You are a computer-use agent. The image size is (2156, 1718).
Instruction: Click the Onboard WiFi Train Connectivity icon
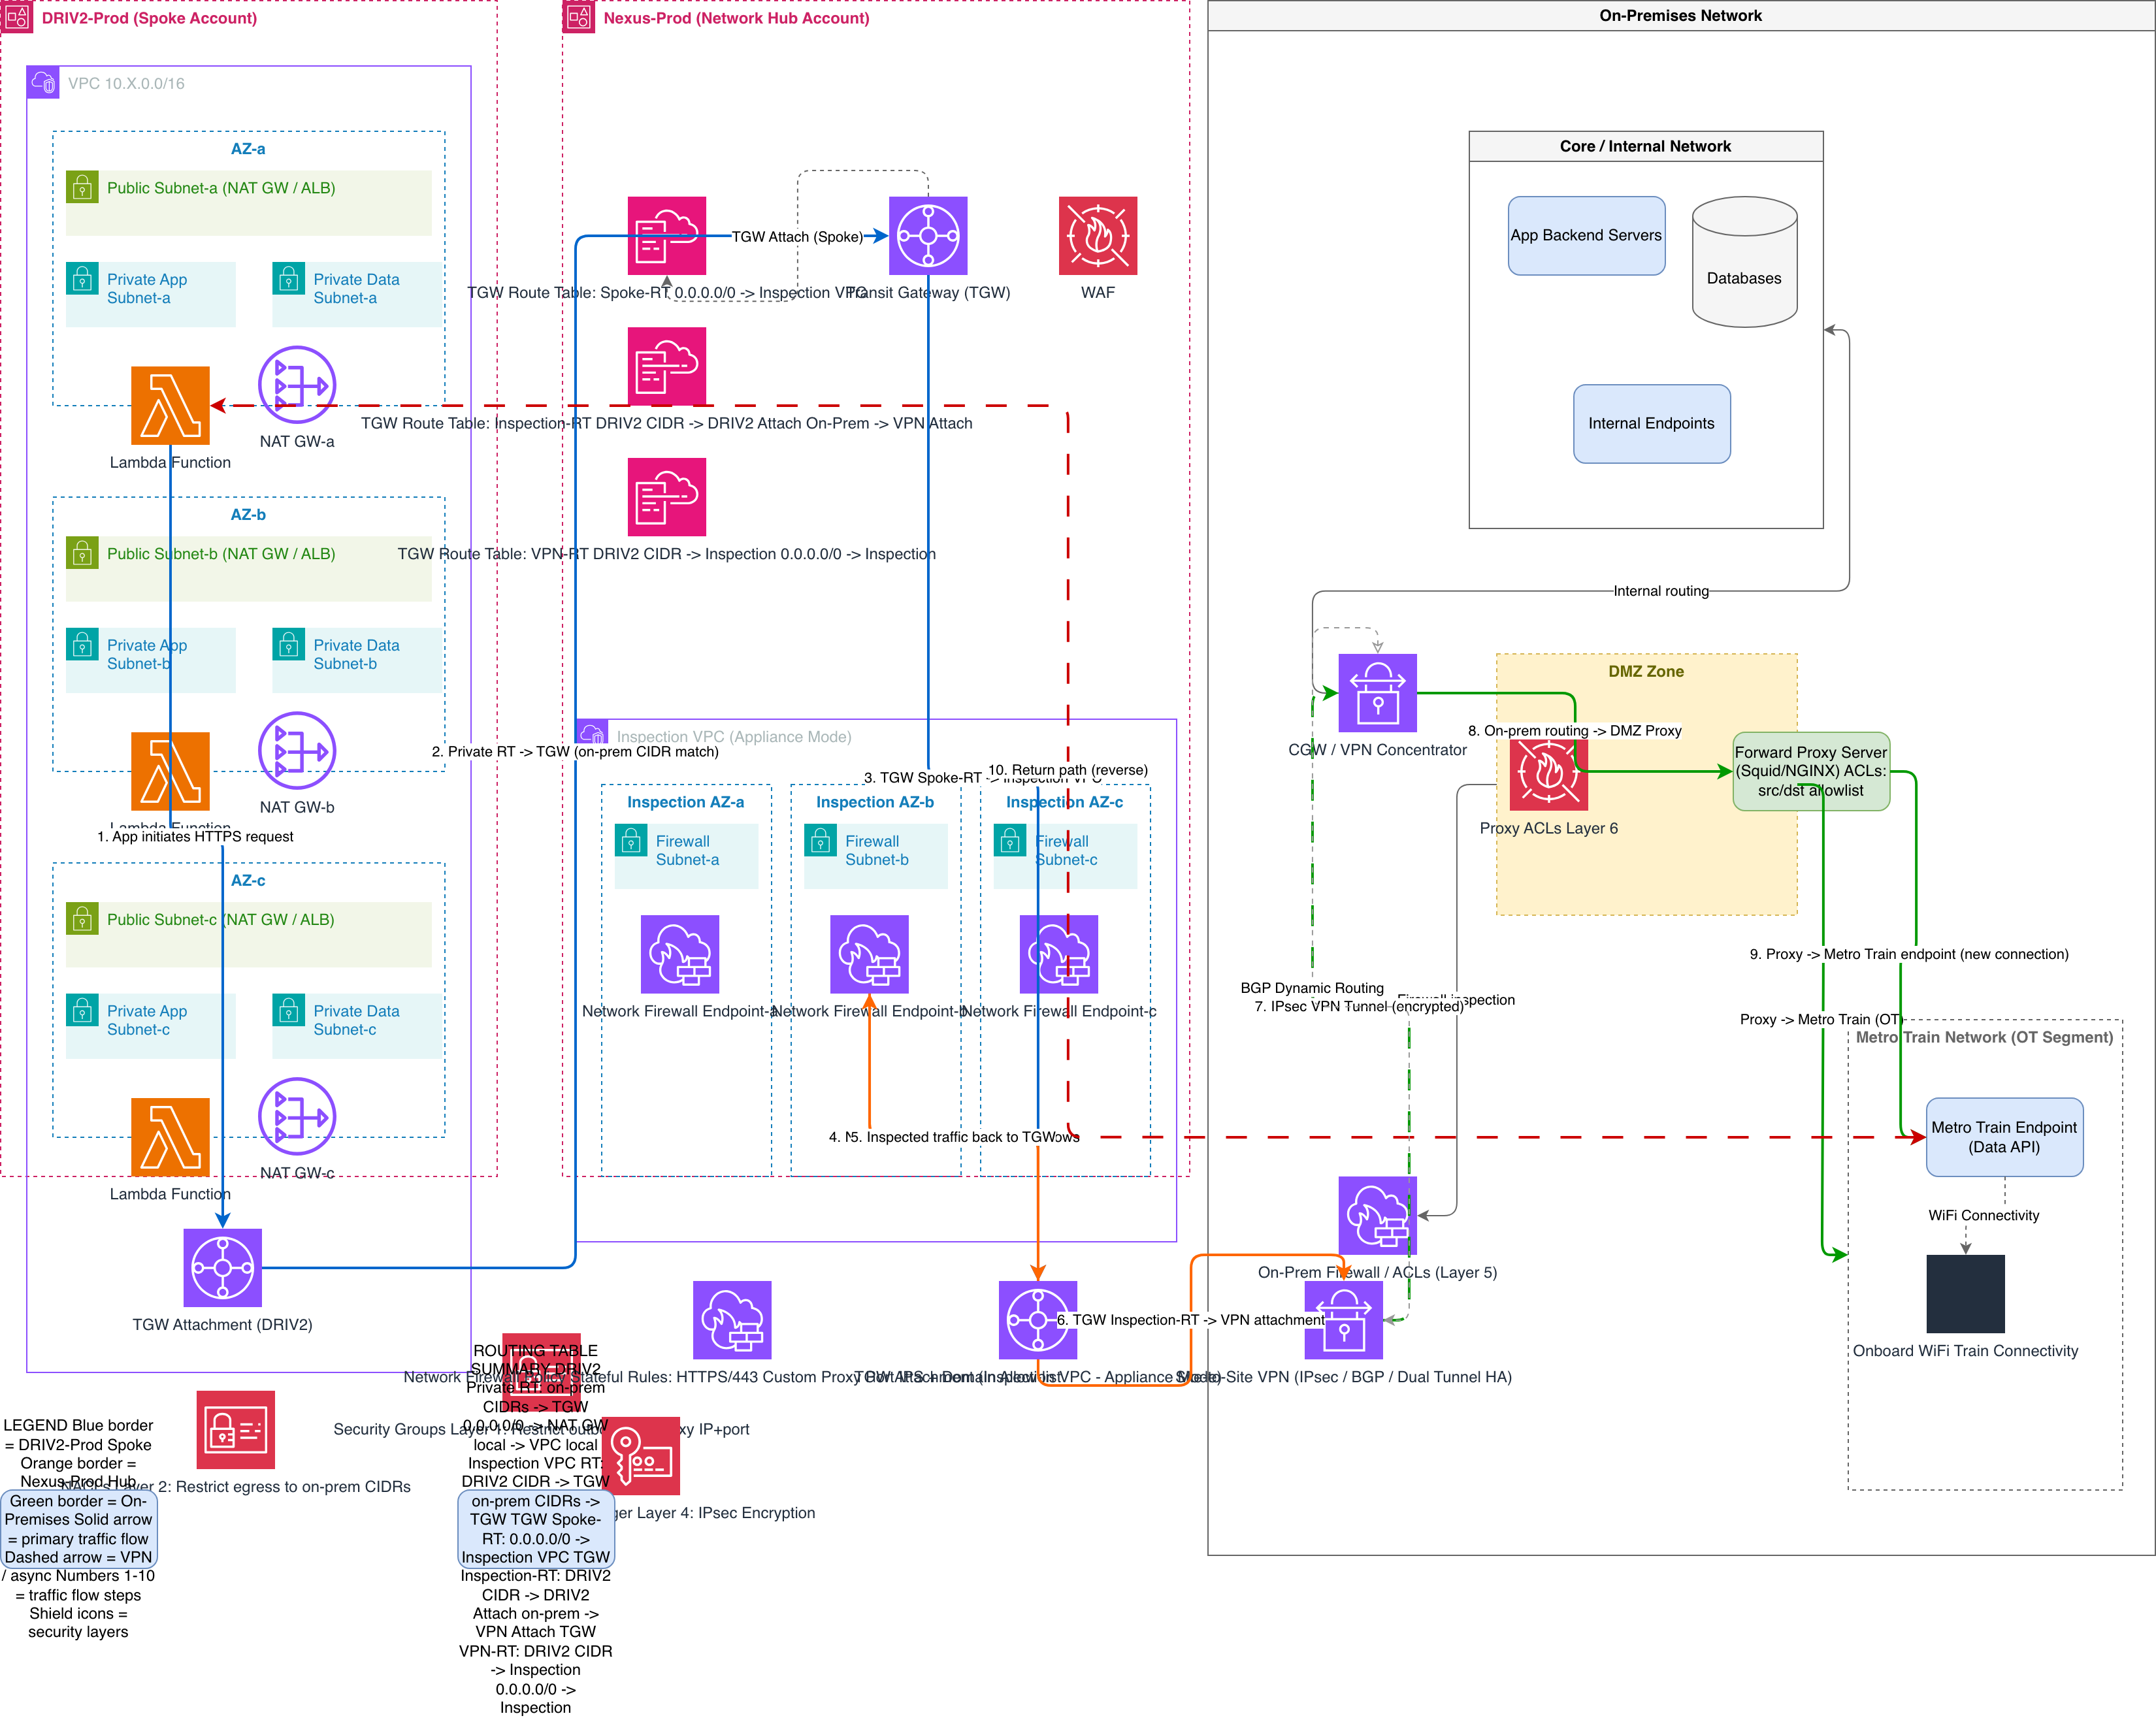(1966, 1294)
